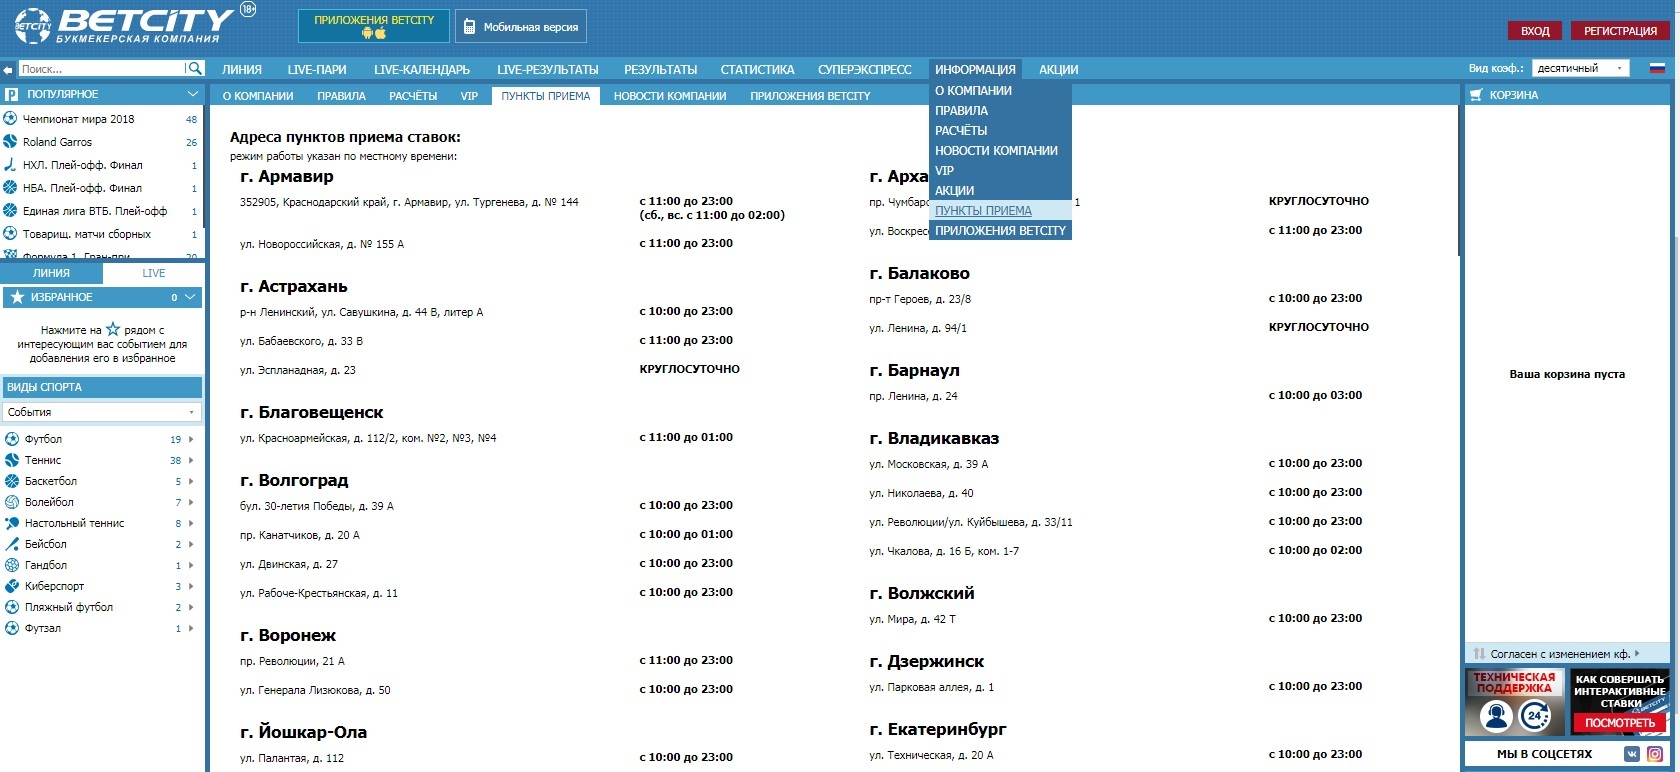This screenshot has width=1680, height=772.
Task: Open the Чемпионат мира 2018 link
Action: coord(78,119)
